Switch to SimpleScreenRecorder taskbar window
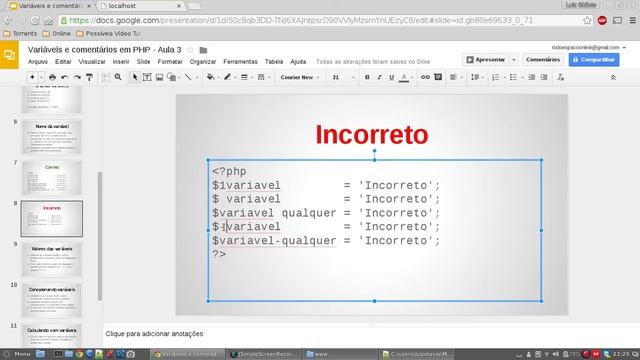 [264, 354]
